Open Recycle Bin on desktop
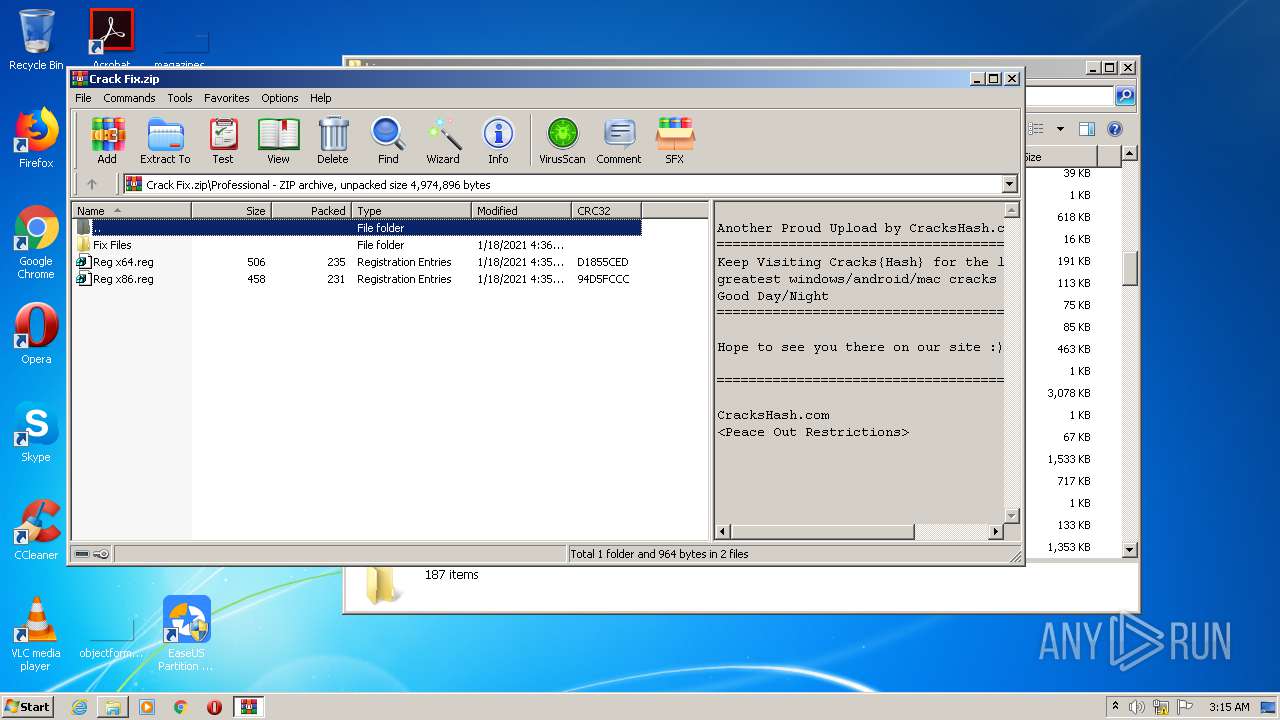1280x720 pixels. pyautogui.click(x=36, y=40)
